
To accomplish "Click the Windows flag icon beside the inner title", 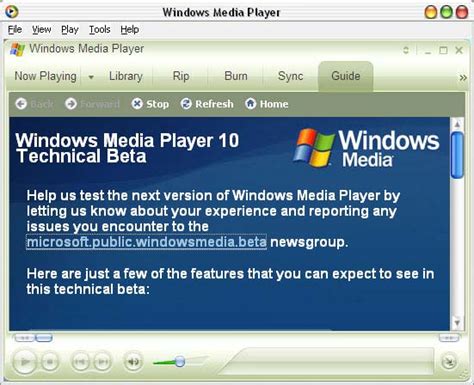I will (x=17, y=49).
